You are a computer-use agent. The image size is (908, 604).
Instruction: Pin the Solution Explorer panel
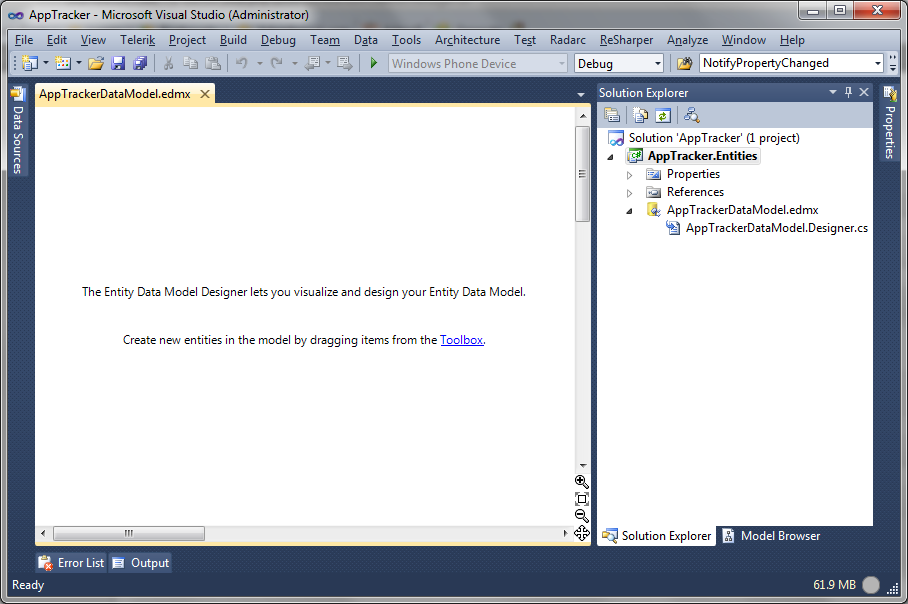click(x=848, y=92)
